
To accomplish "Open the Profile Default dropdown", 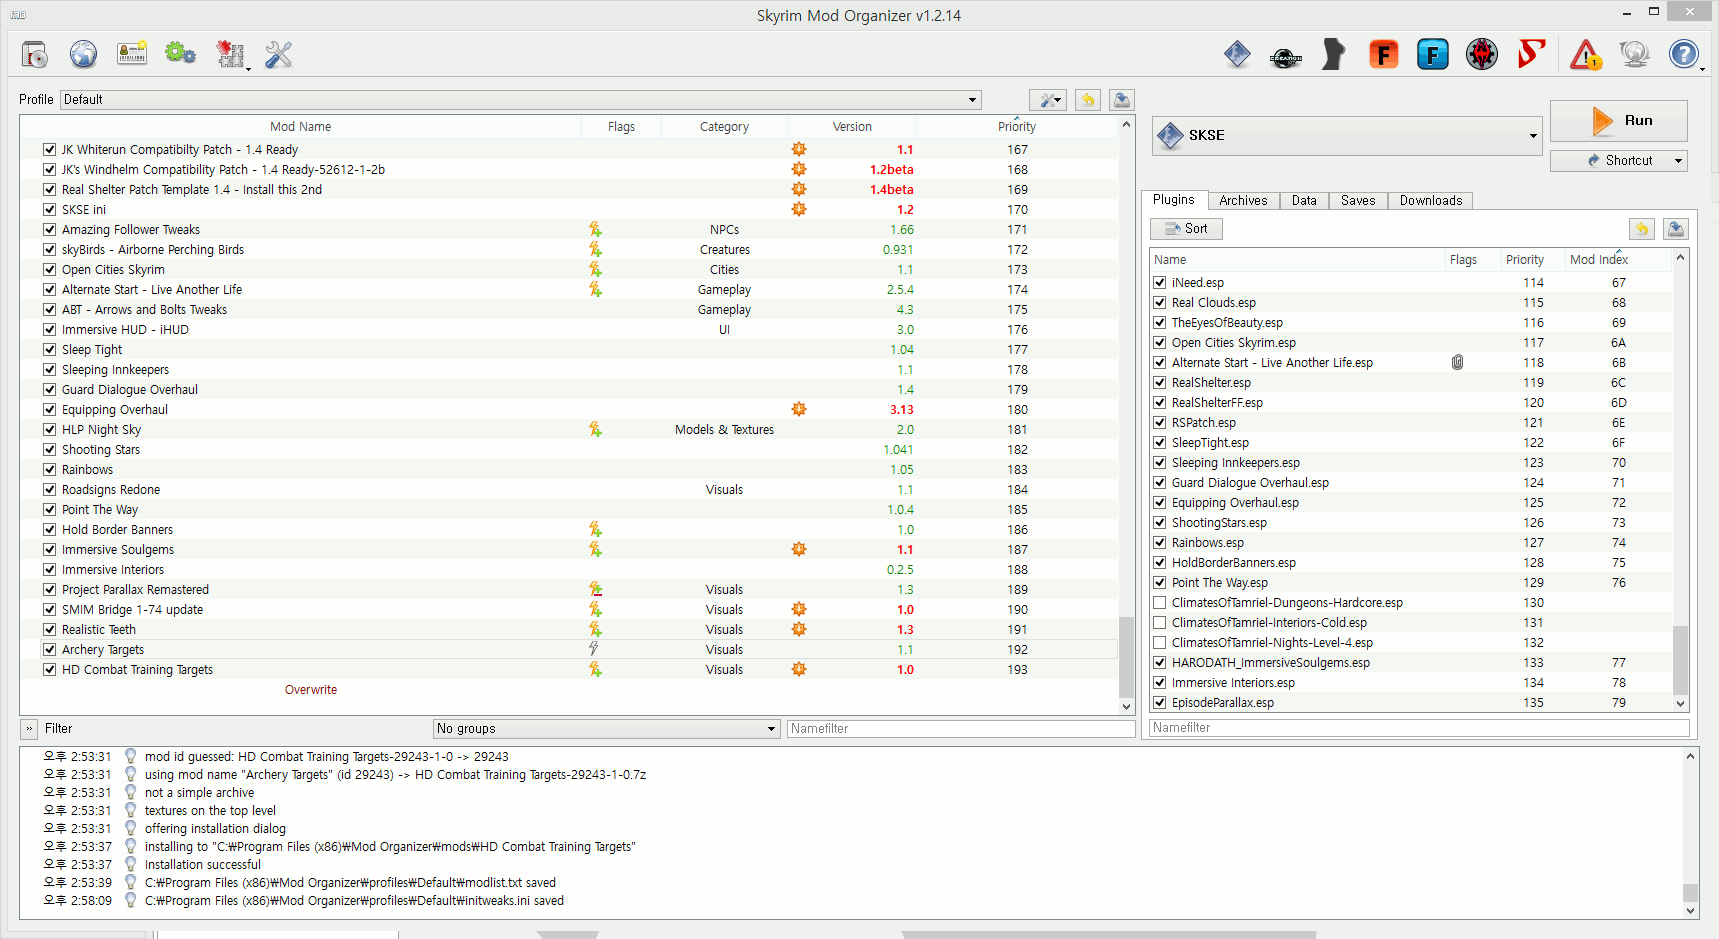I will 521,100.
